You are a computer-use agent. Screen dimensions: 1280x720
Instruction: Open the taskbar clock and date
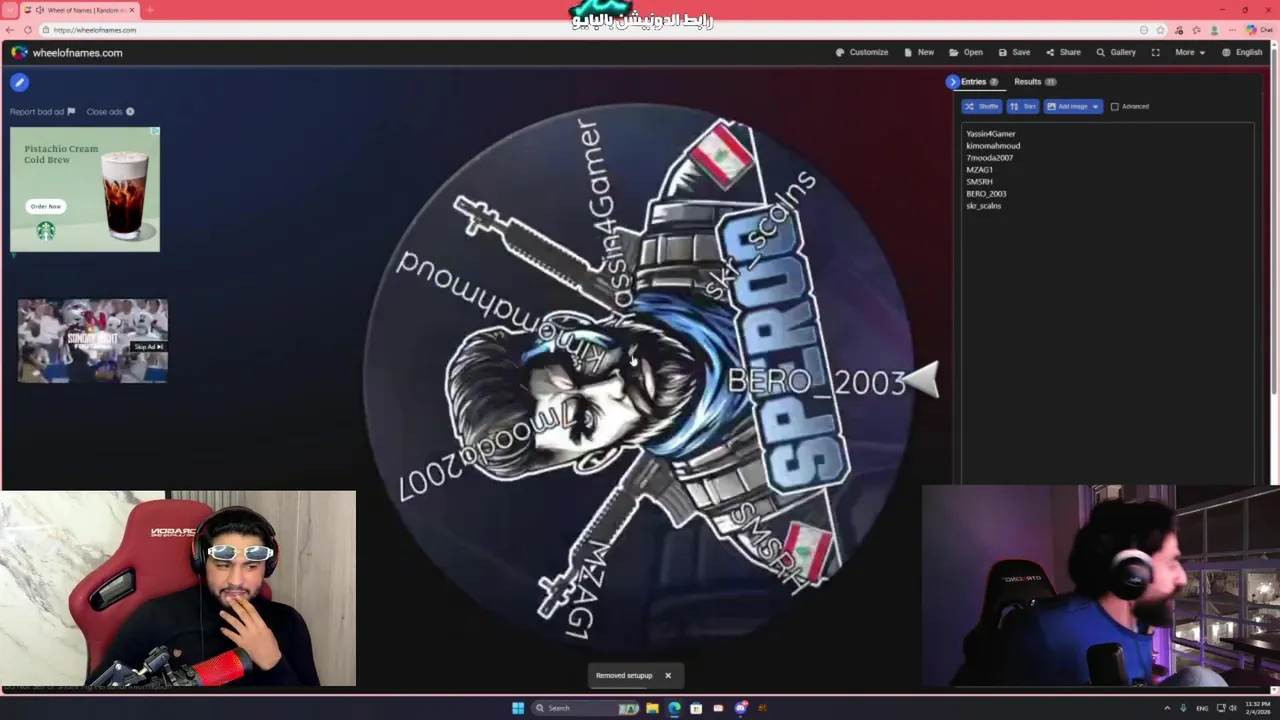pos(1258,708)
